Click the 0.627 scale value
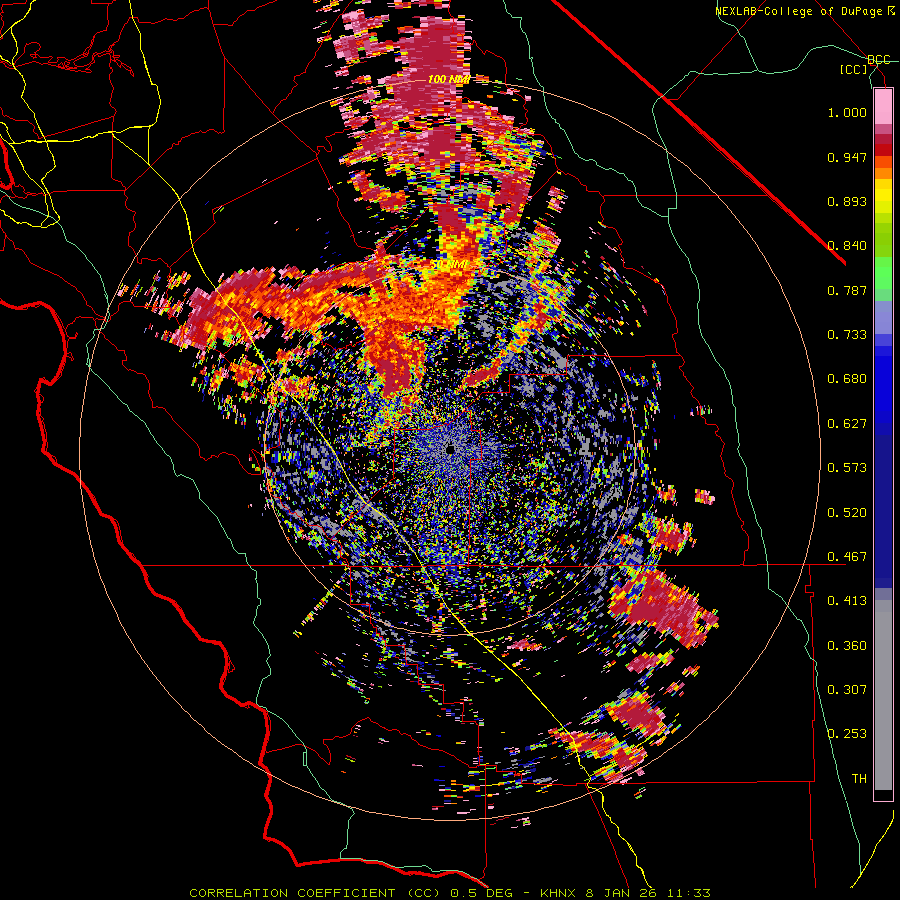900x900 pixels. [847, 424]
